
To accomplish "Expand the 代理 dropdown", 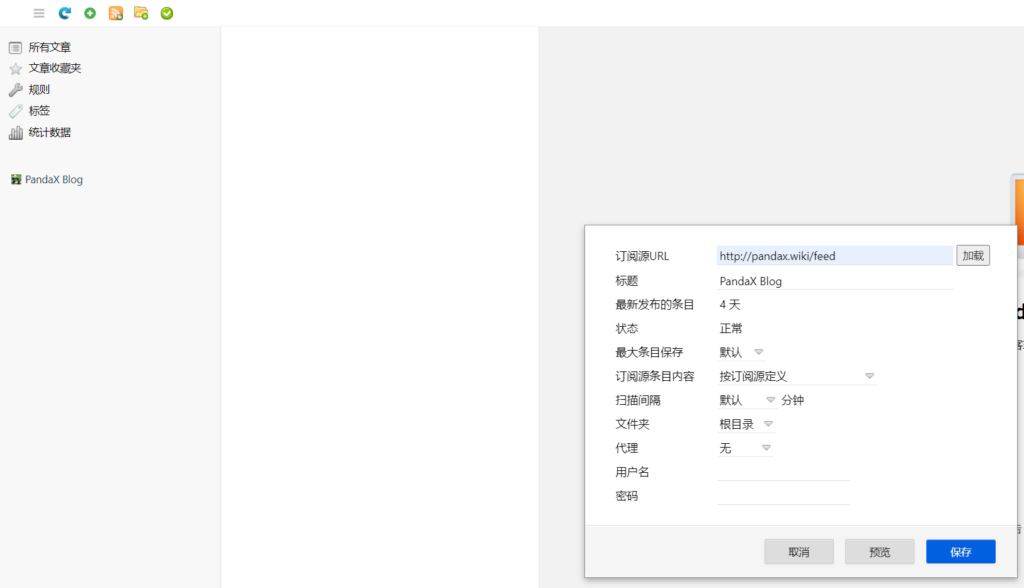I will click(x=745, y=448).
